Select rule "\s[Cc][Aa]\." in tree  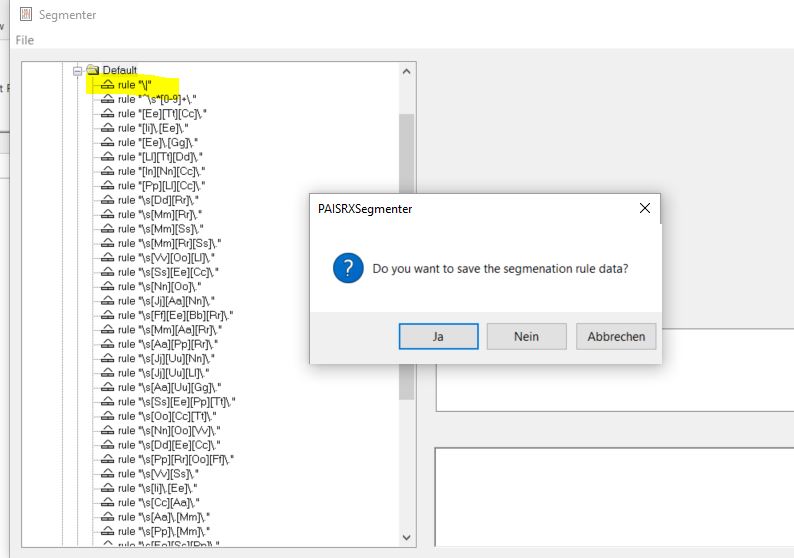158,502
